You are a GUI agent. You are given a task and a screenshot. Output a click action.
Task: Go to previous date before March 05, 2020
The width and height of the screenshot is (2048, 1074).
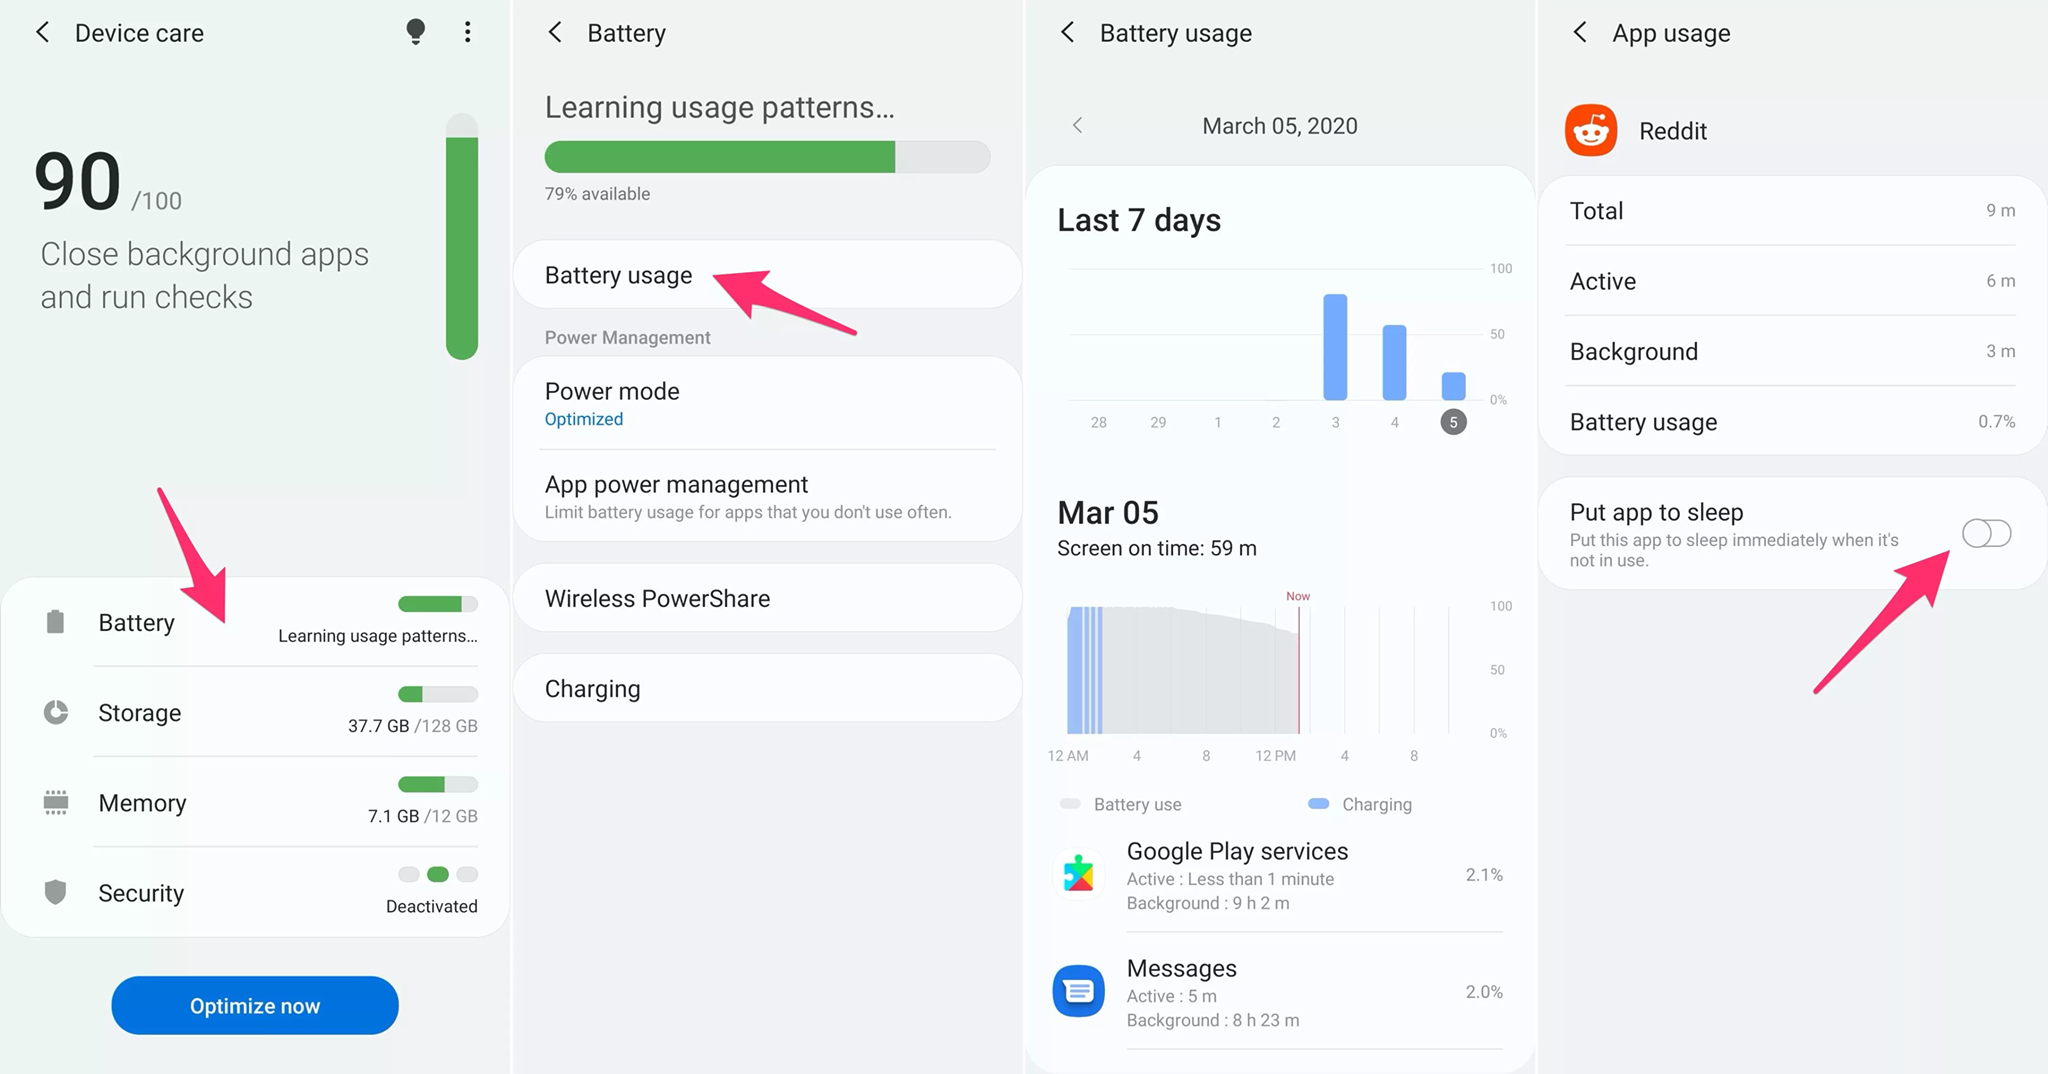click(1077, 125)
